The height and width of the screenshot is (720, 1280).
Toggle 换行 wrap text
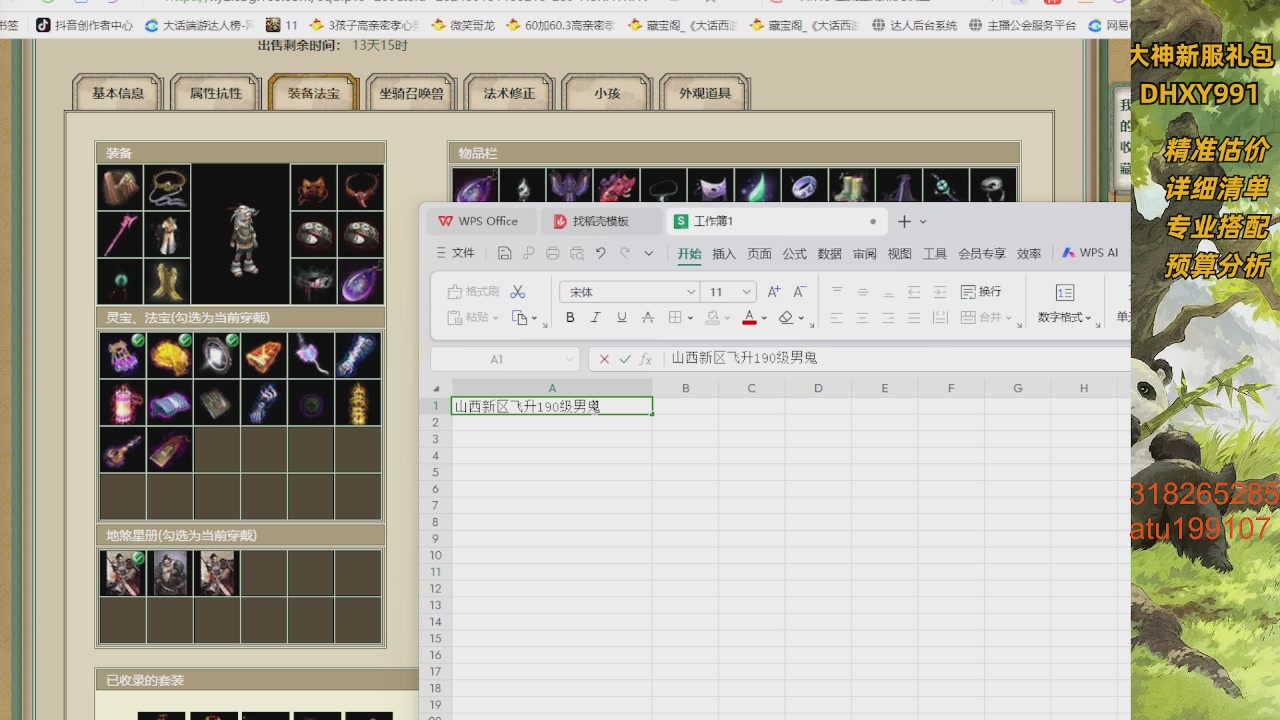tap(981, 292)
